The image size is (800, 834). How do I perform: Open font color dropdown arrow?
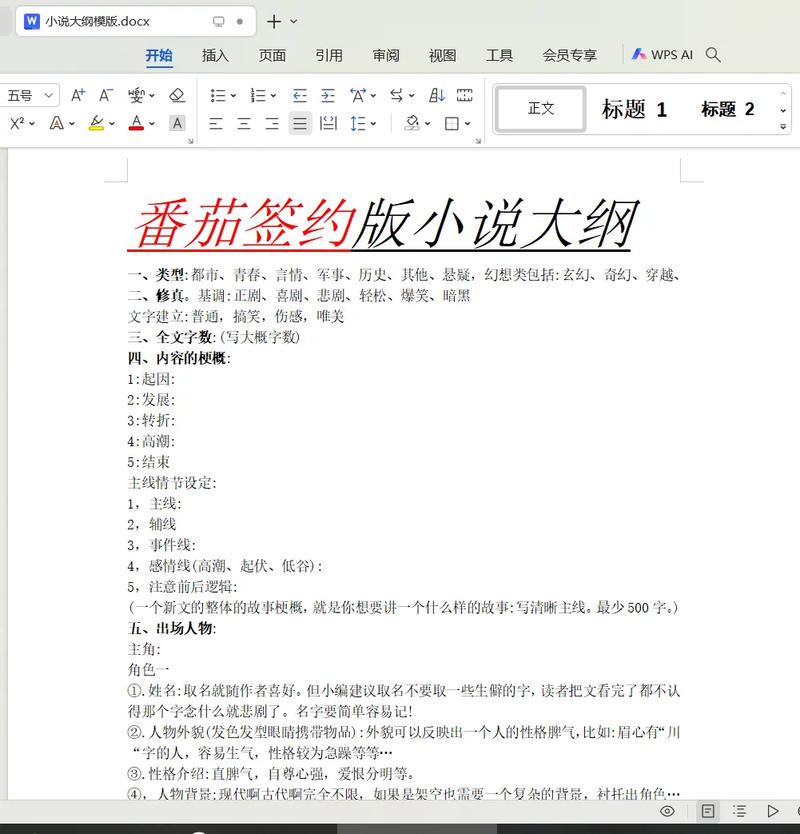[x=152, y=124]
